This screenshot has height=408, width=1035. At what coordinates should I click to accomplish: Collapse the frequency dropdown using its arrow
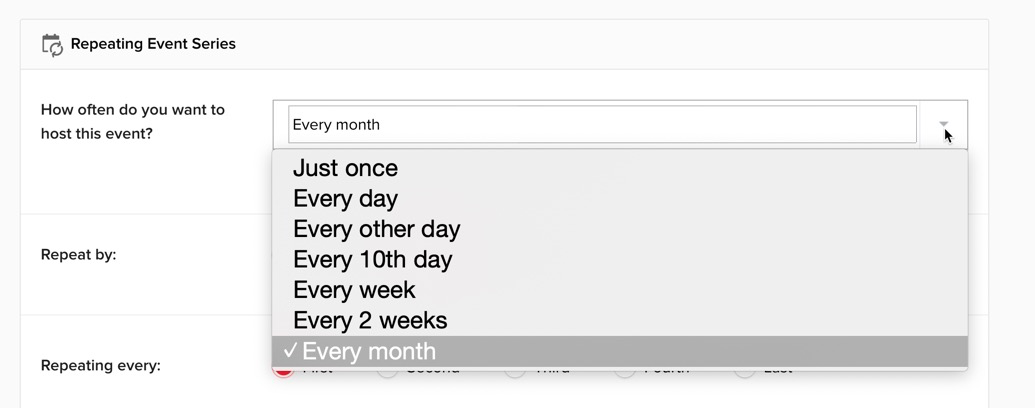click(943, 125)
